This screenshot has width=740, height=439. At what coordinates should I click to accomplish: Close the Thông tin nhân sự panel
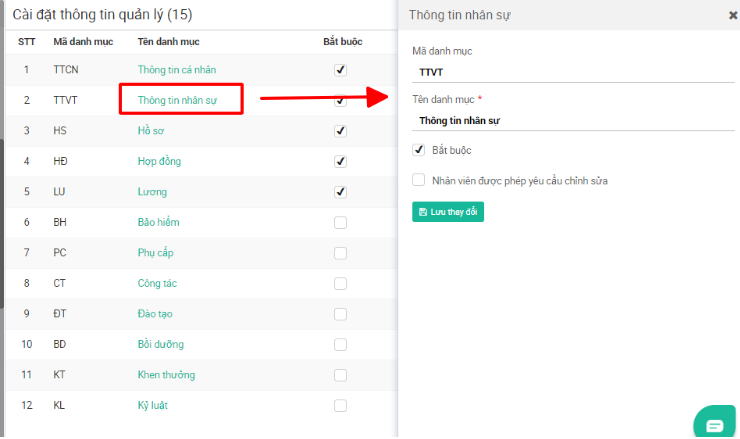point(733,15)
